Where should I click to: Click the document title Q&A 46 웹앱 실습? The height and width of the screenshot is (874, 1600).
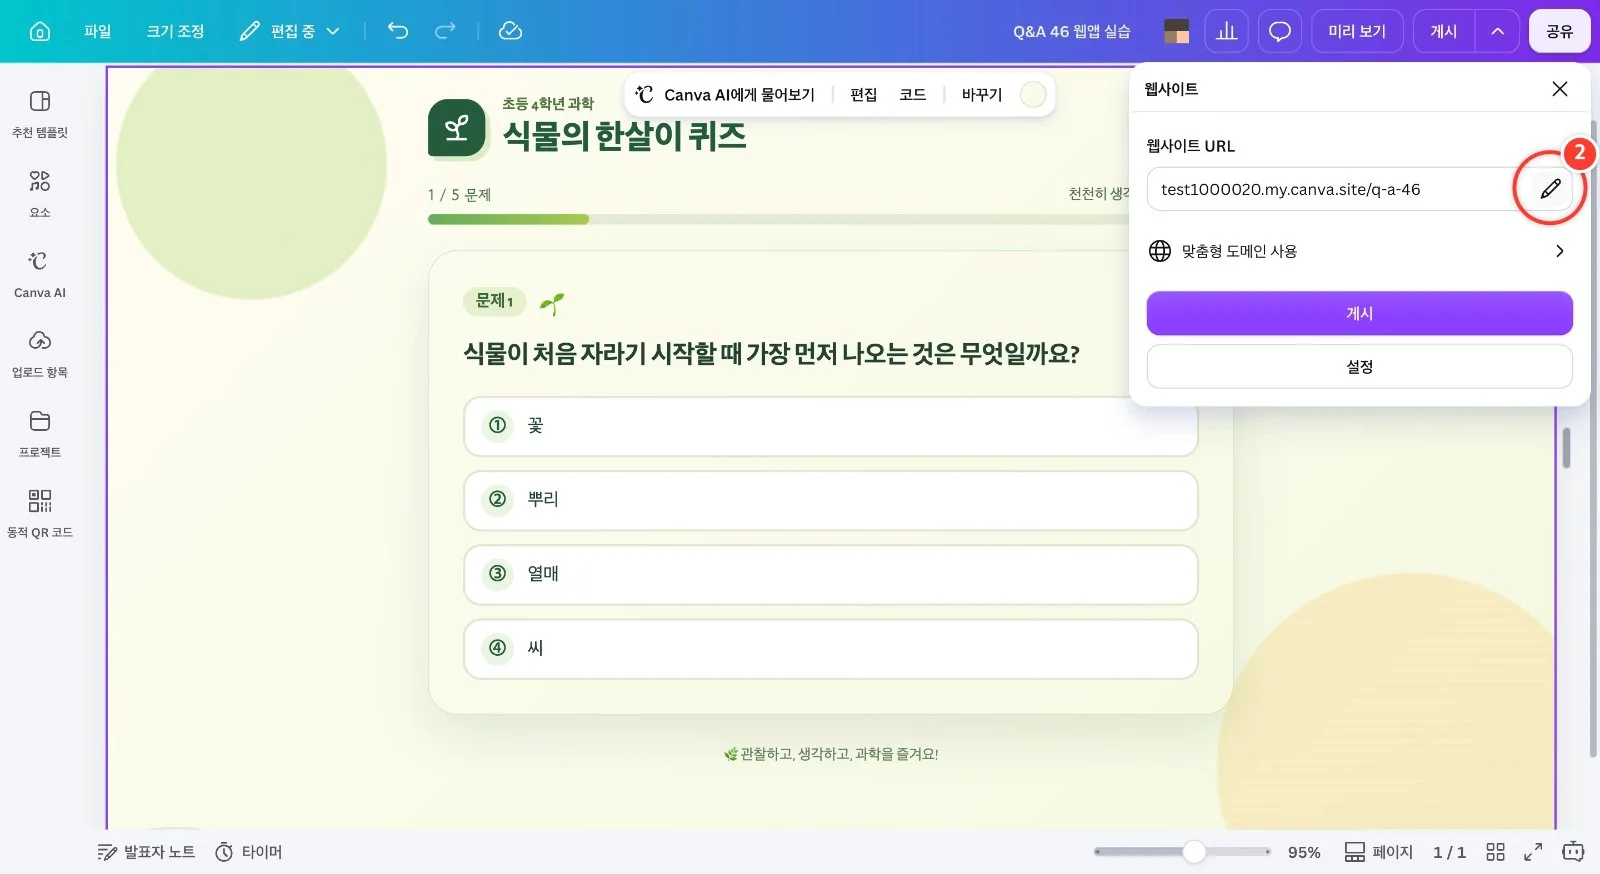pyautogui.click(x=1071, y=31)
